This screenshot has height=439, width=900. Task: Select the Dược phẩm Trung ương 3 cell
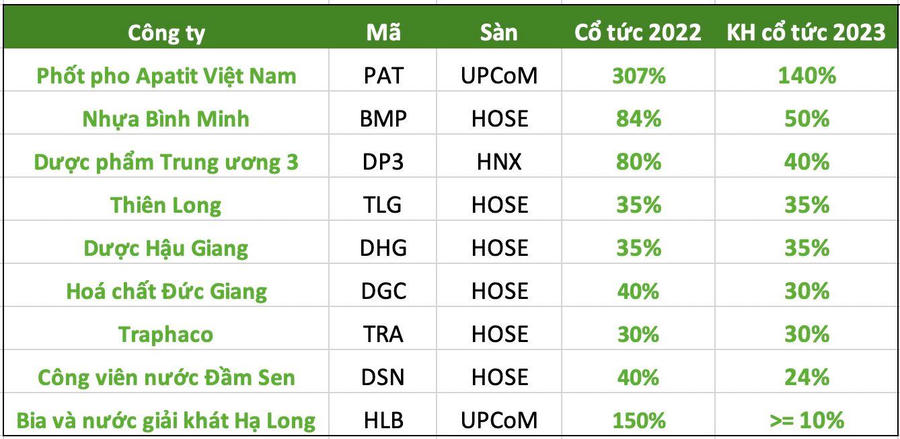(166, 161)
